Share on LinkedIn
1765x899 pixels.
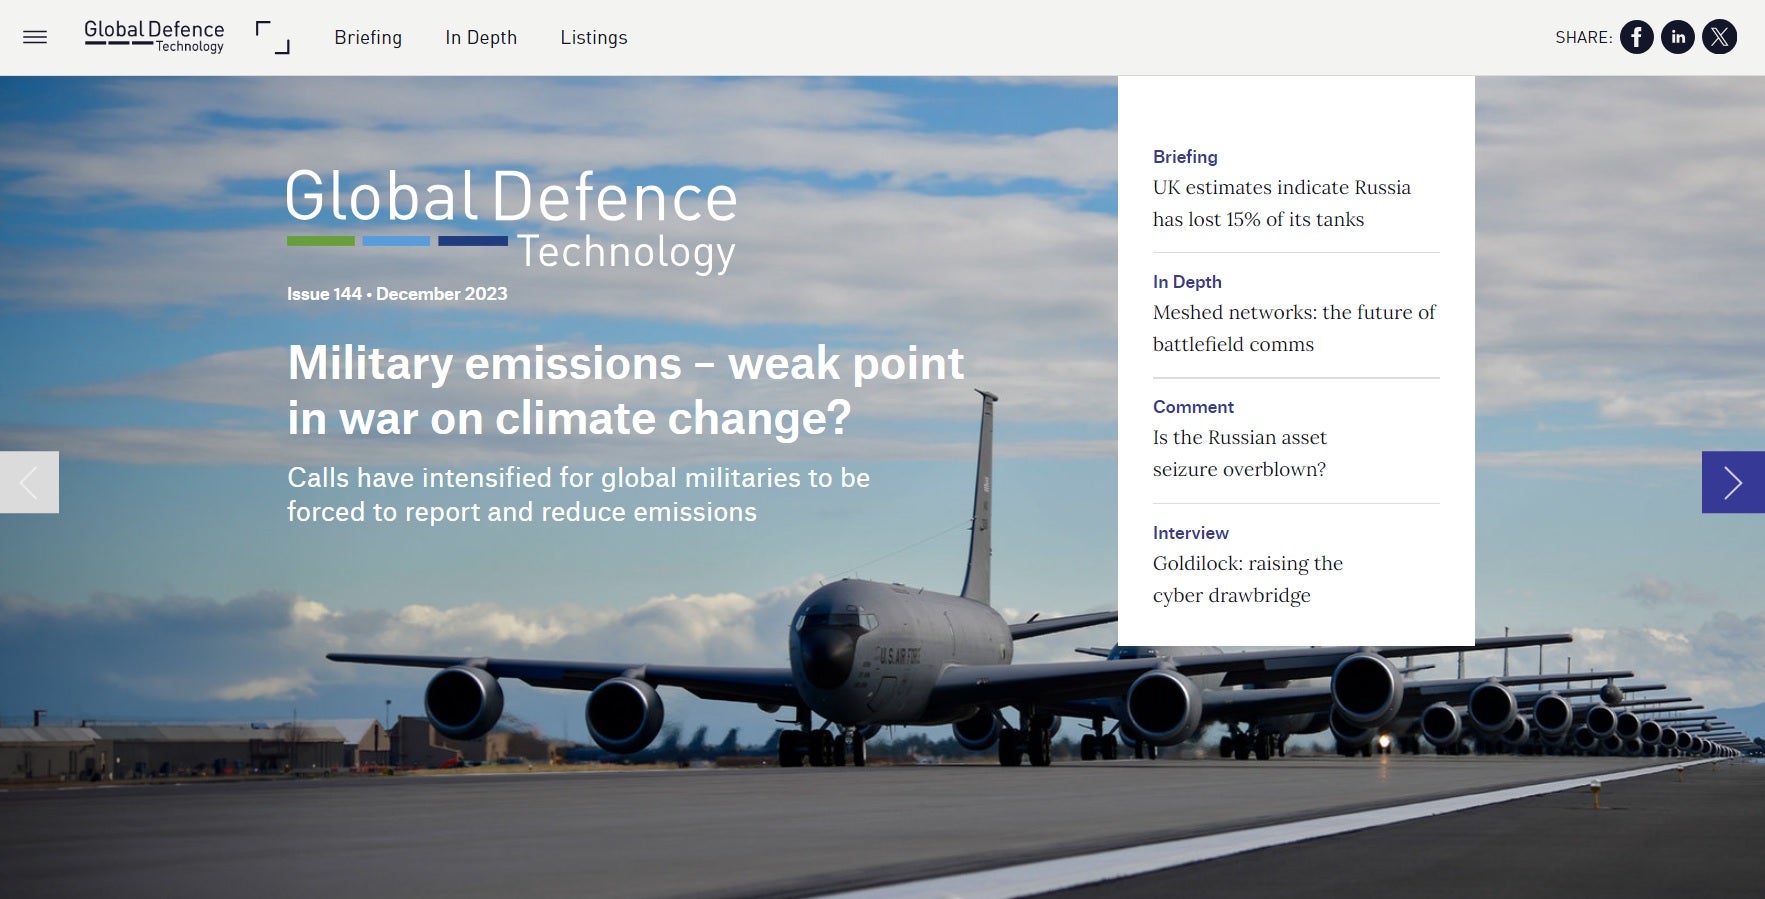tap(1677, 38)
